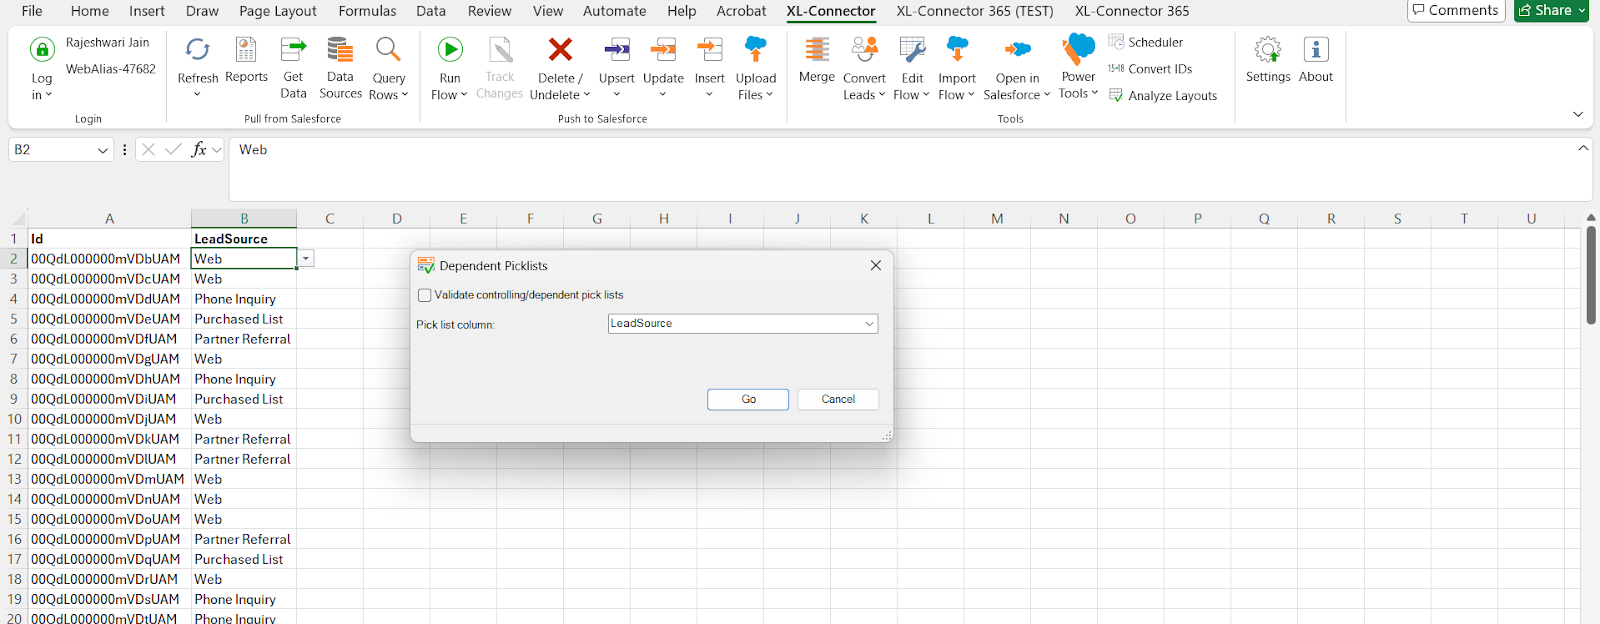
Task: Collapse the ribbon with the chevron
Action: tap(1578, 114)
